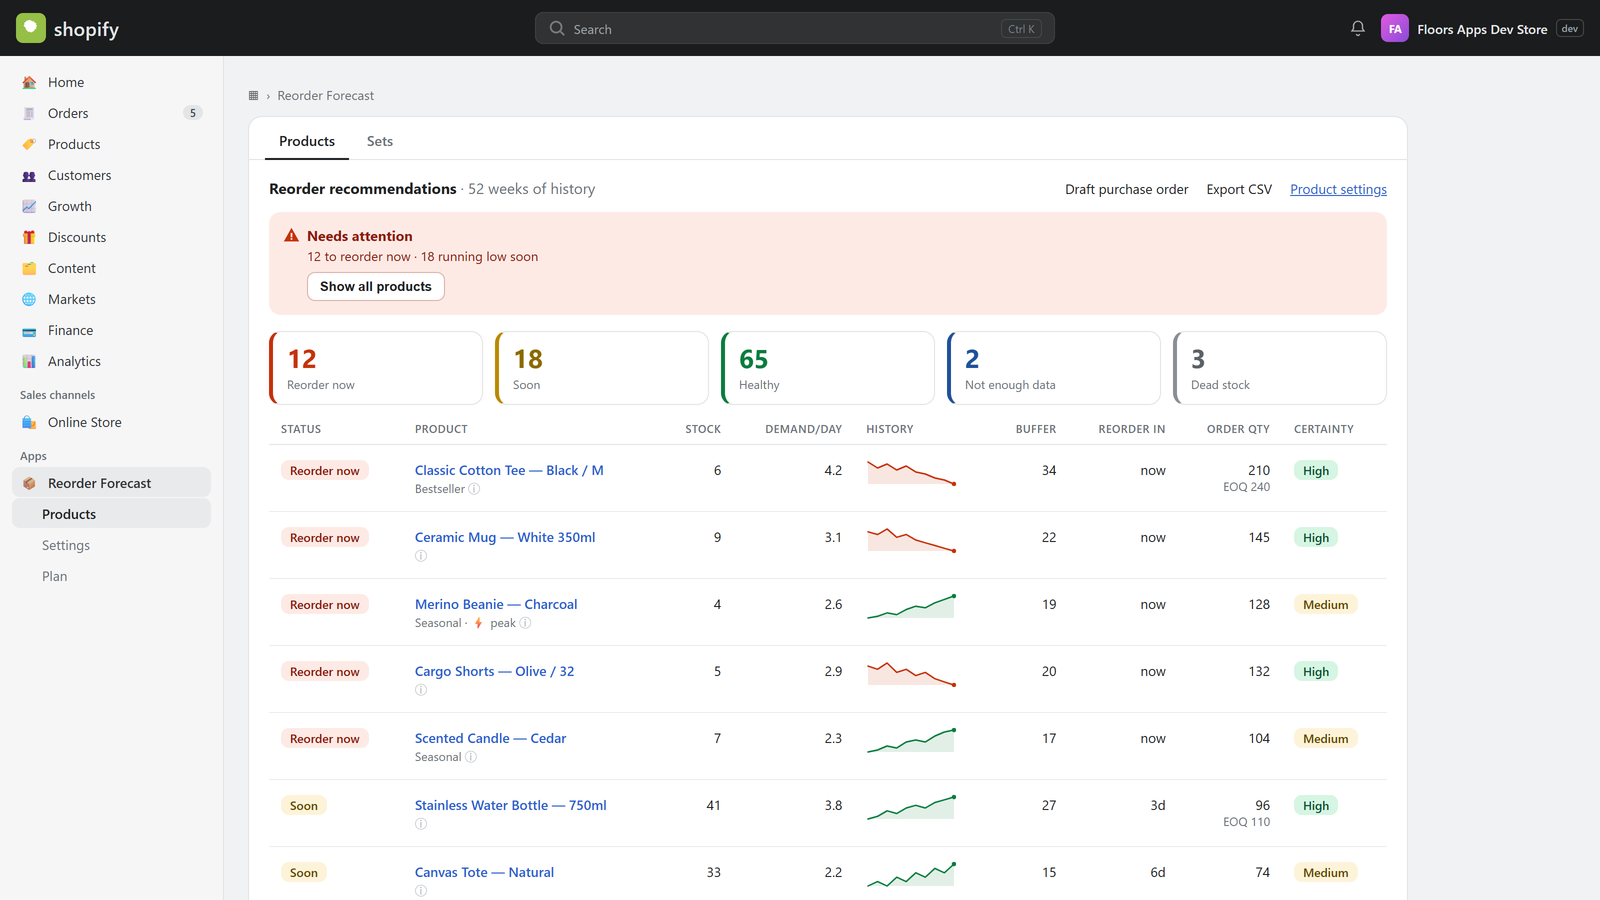Open Customers via its sidebar icon
The width and height of the screenshot is (1600, 900).
pos(29,176)
